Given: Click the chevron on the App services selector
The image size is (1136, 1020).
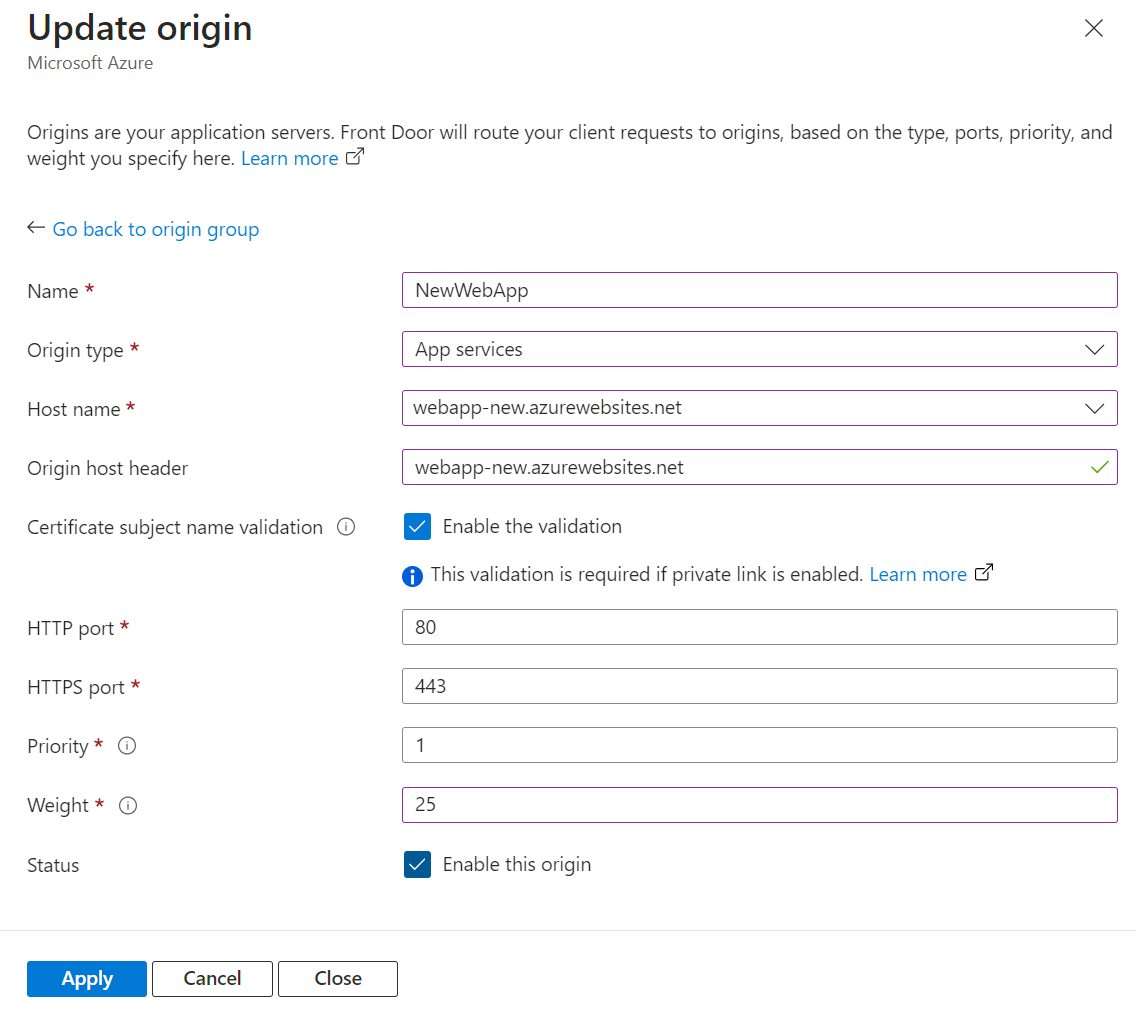Looking at the screenshot, I should point(1097,349).
